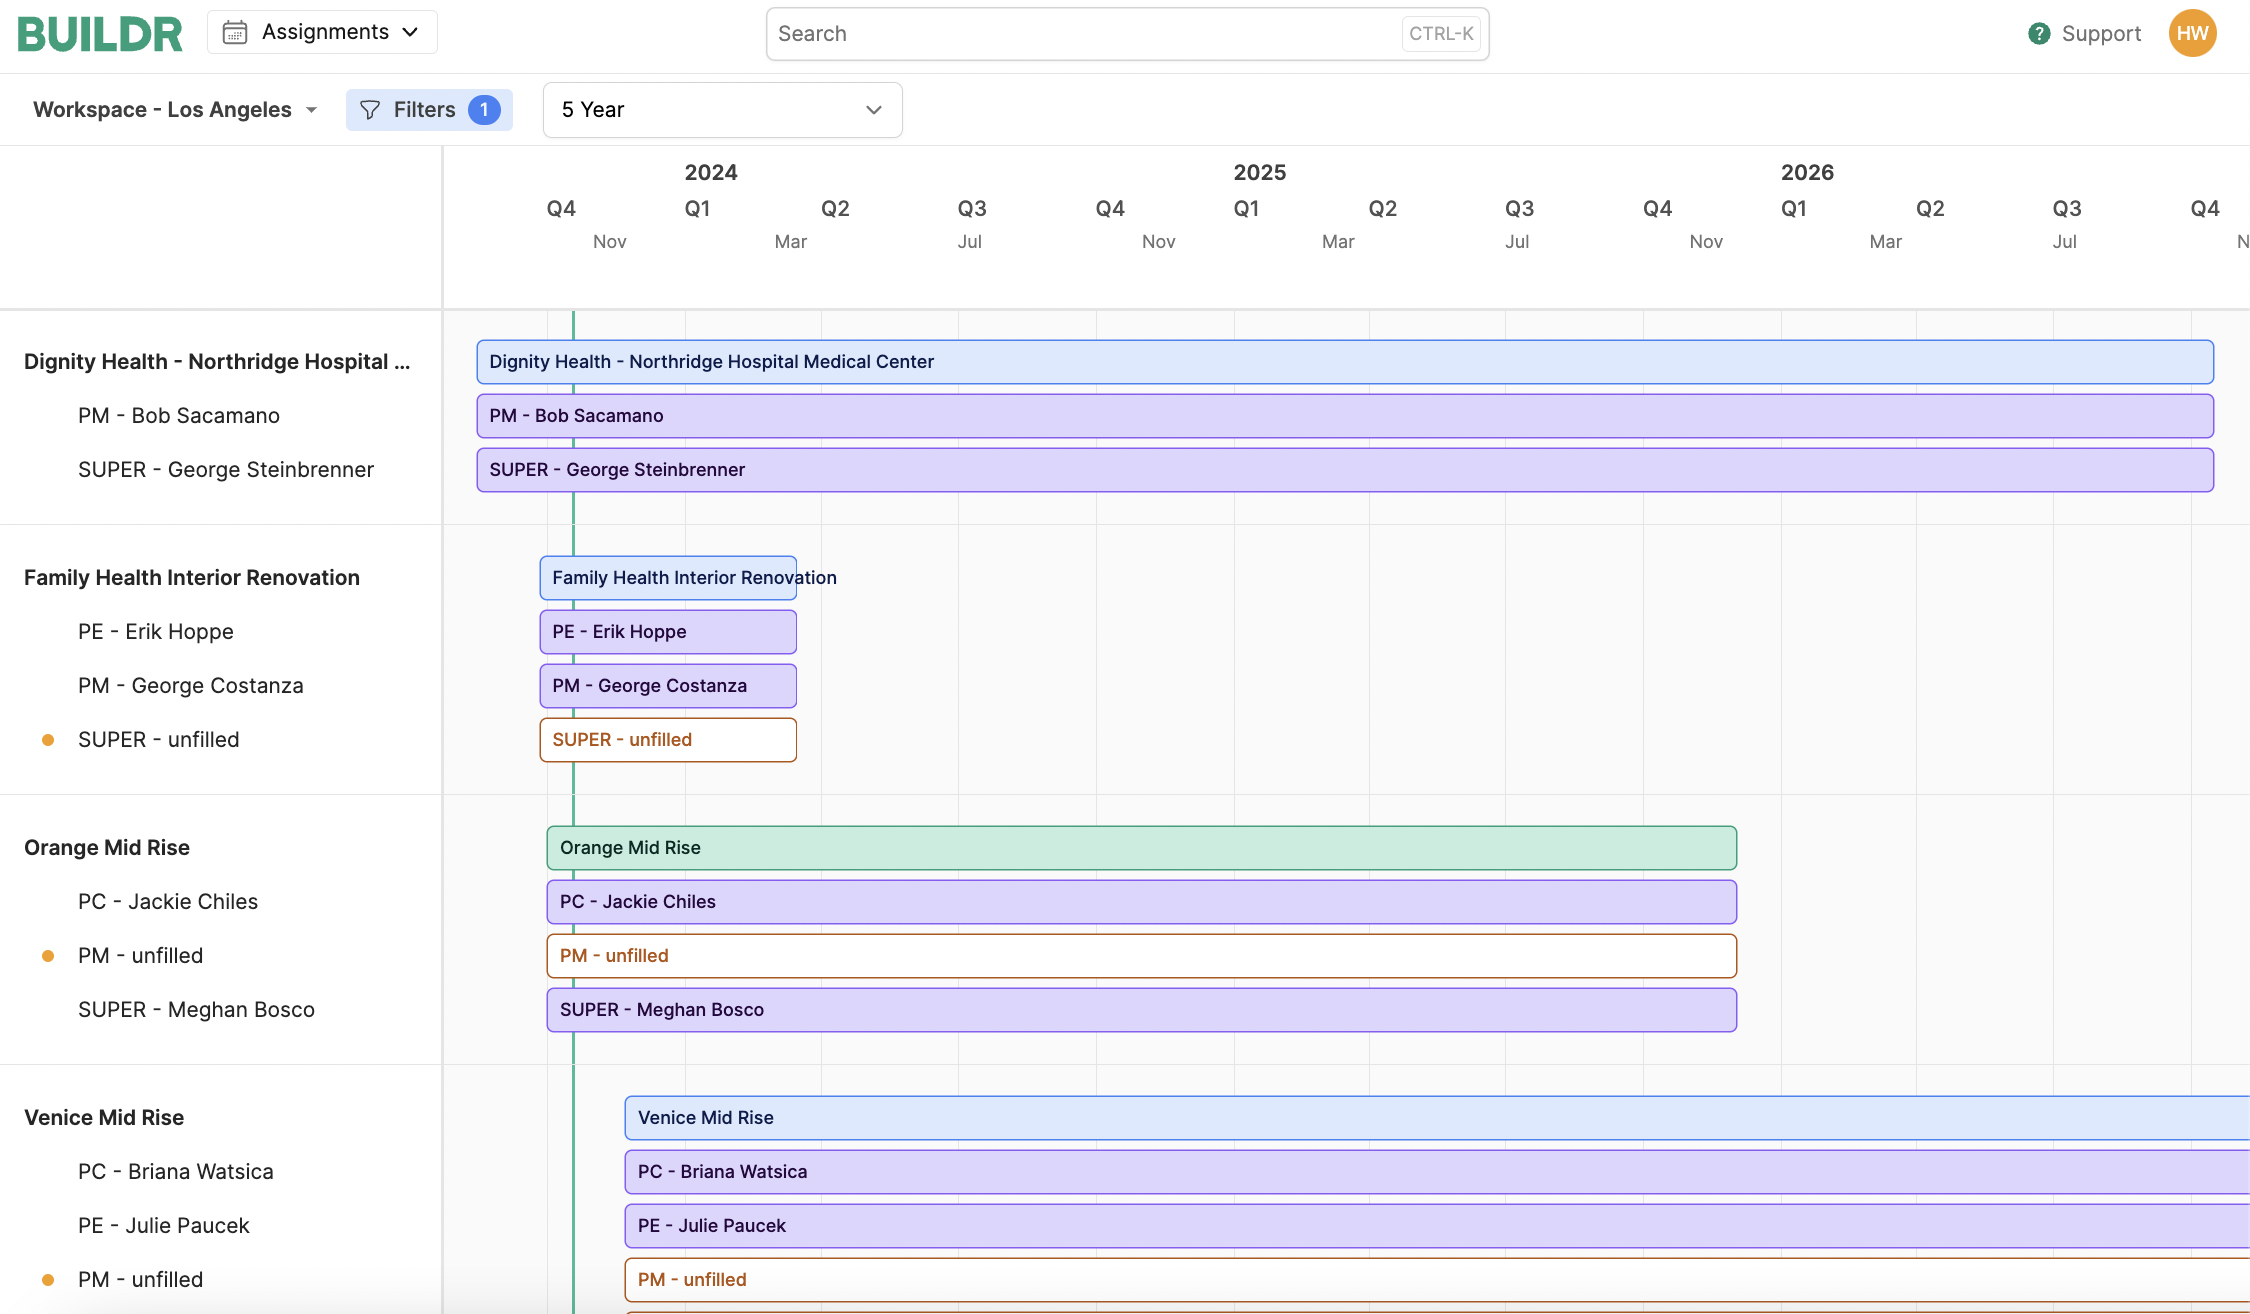Select PM - George Costanza in the list
This screenshot has height=1314, width=2250.
coord(191,686)
